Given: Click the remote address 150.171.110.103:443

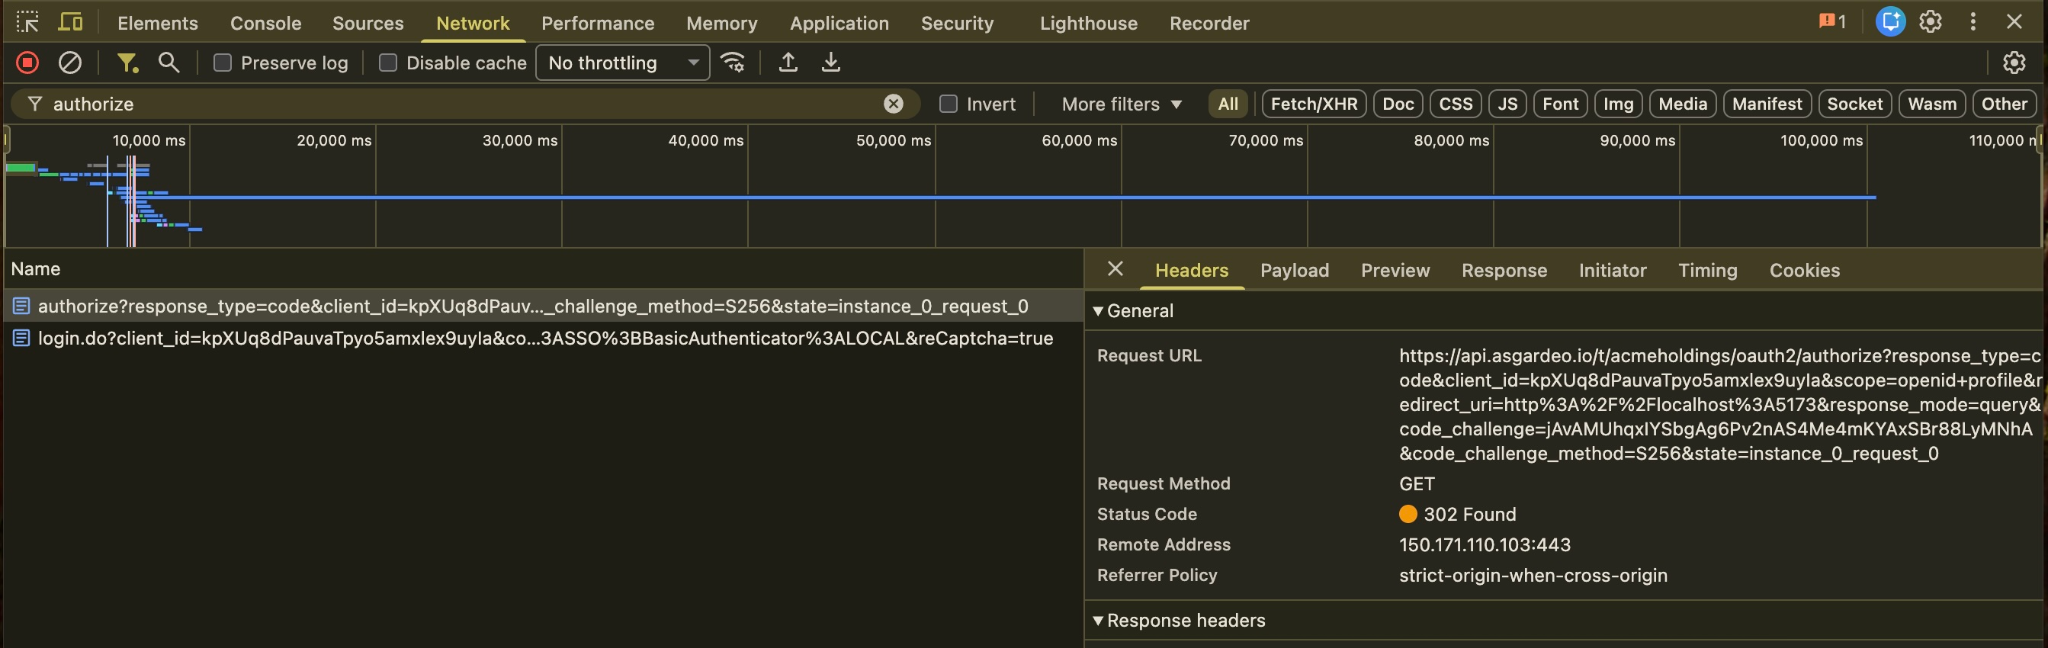Looking at the screenshot, I should click(1485, 545).
